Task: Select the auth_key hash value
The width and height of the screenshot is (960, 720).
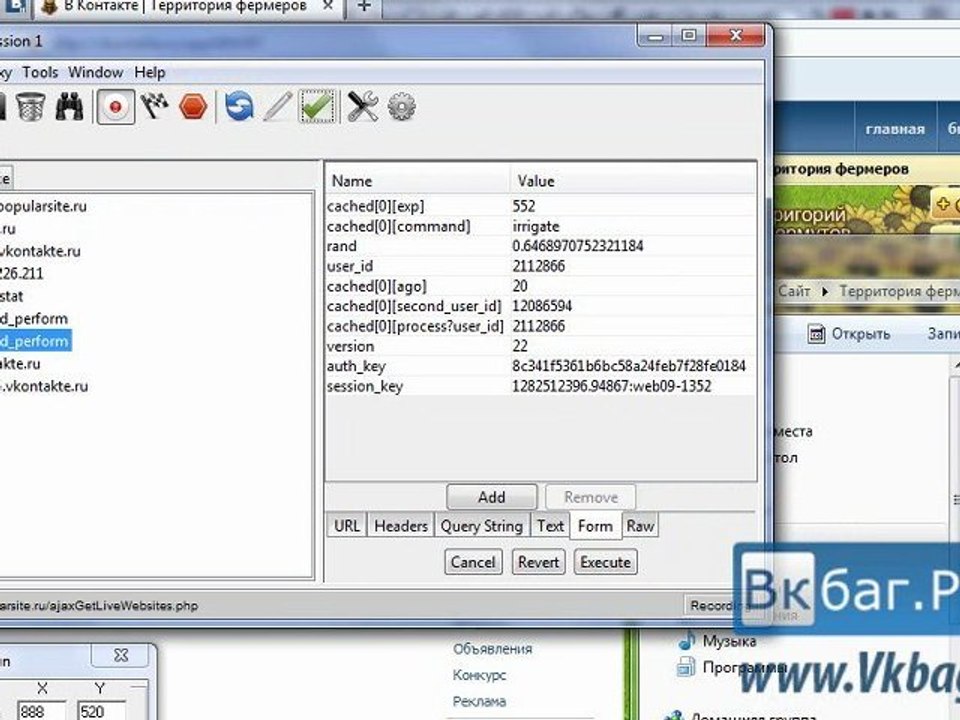Action: point(629,366)
